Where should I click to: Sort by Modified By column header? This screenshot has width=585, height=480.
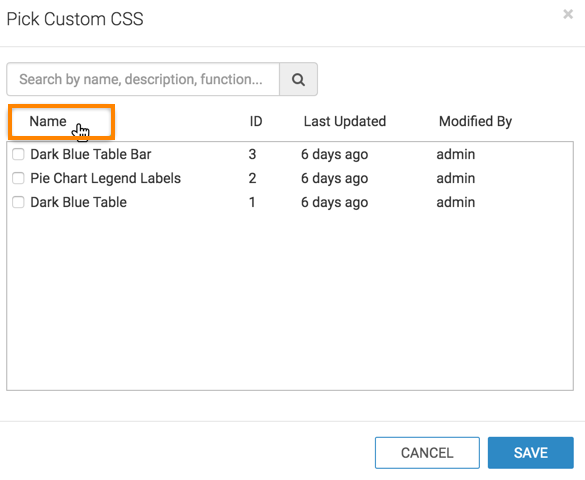click(x=475, y=121)
